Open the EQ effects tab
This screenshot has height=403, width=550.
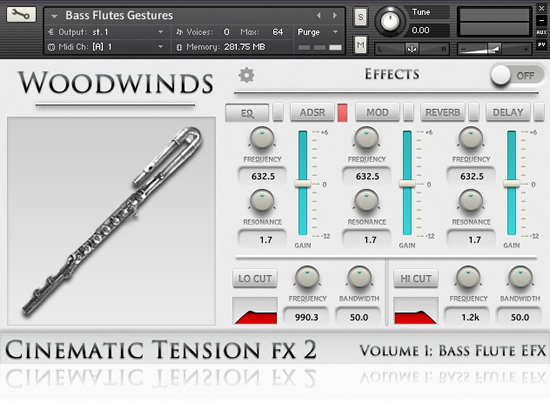(247, 113)
